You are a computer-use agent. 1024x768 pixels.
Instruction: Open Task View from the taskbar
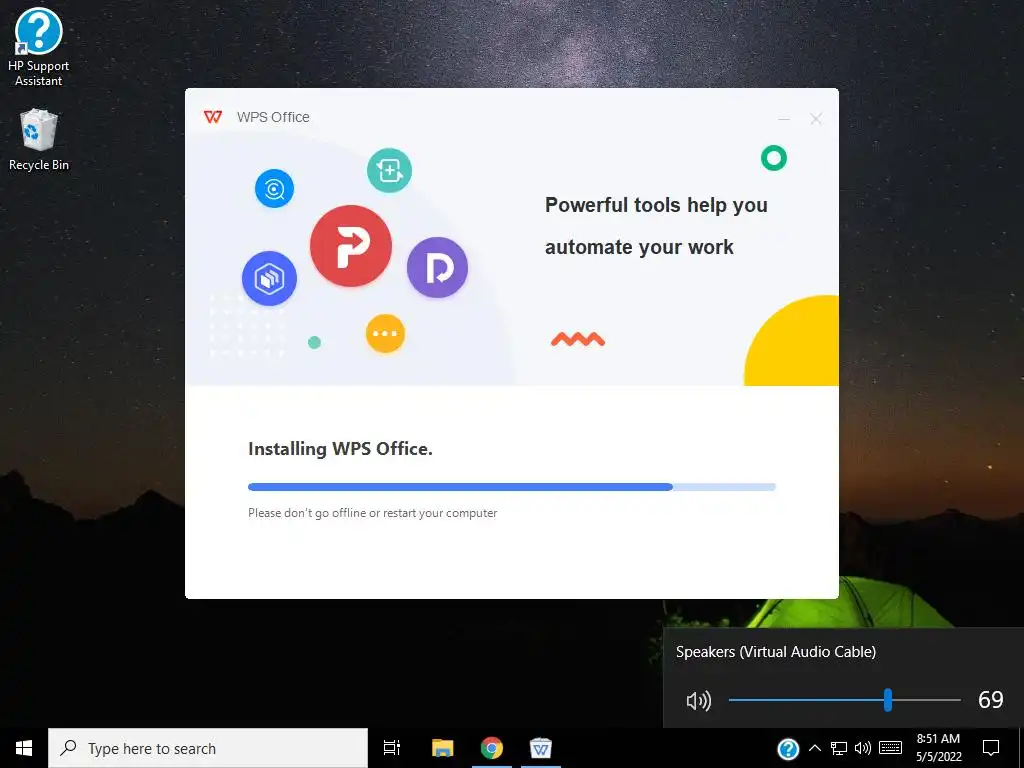click(392, 748)
